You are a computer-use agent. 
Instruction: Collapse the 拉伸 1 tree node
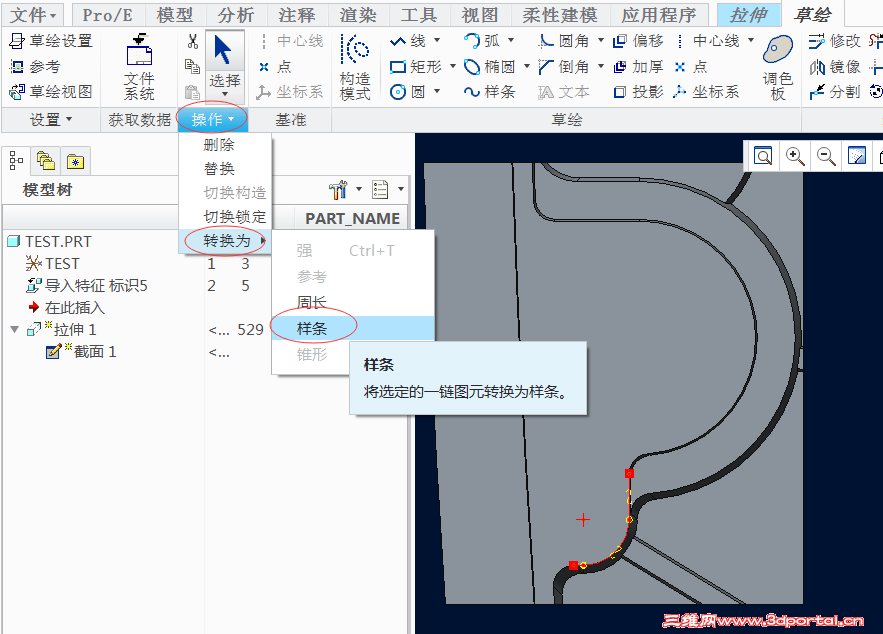15,329
